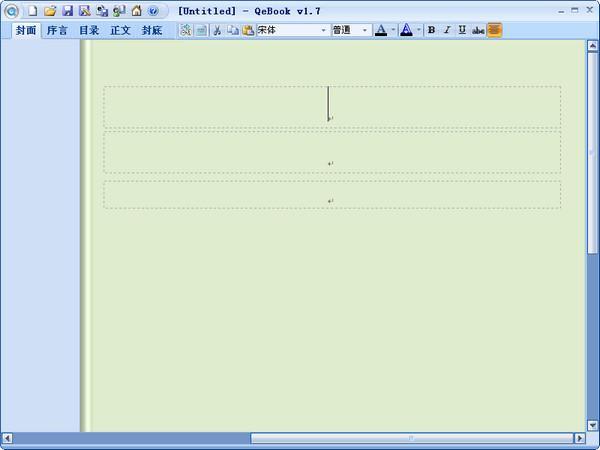This screenshot has height=450, width=600.
Task: Toggle Bold formatting
Action: 431,30
